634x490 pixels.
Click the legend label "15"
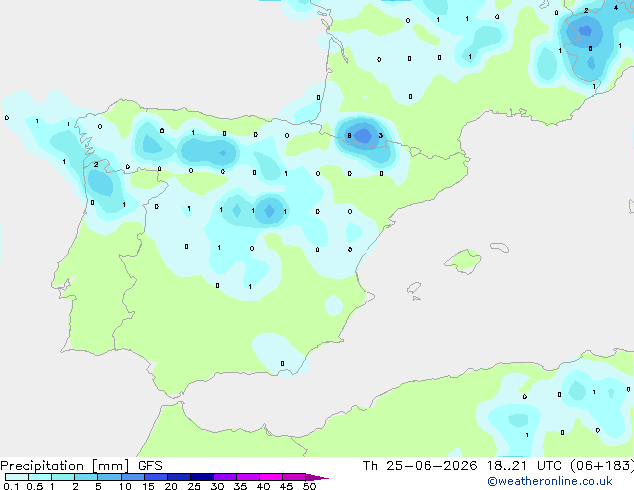pos(148,486)
